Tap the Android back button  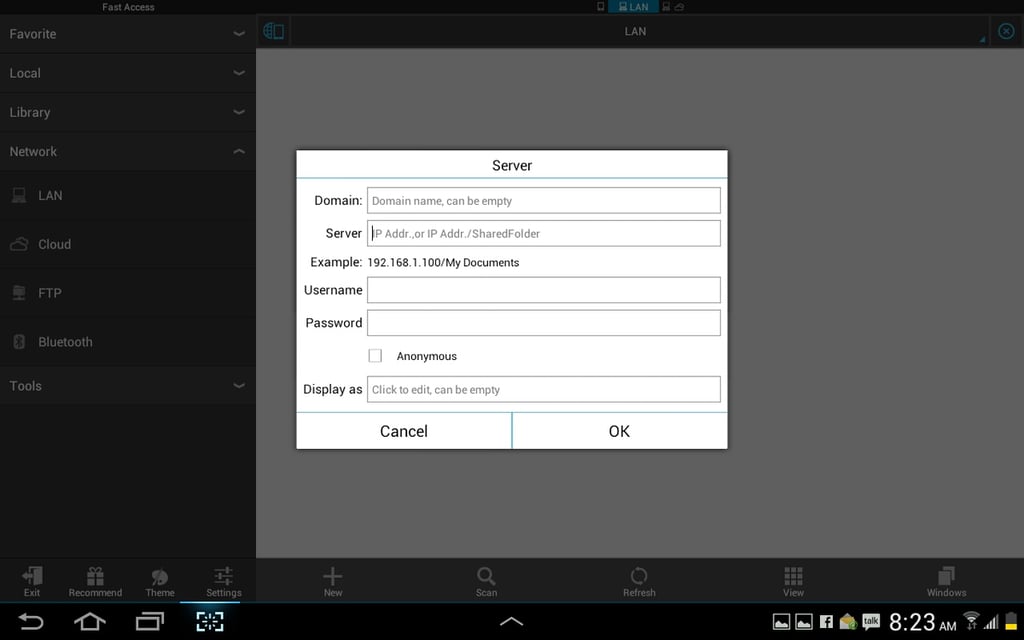[x=31, y=622]
